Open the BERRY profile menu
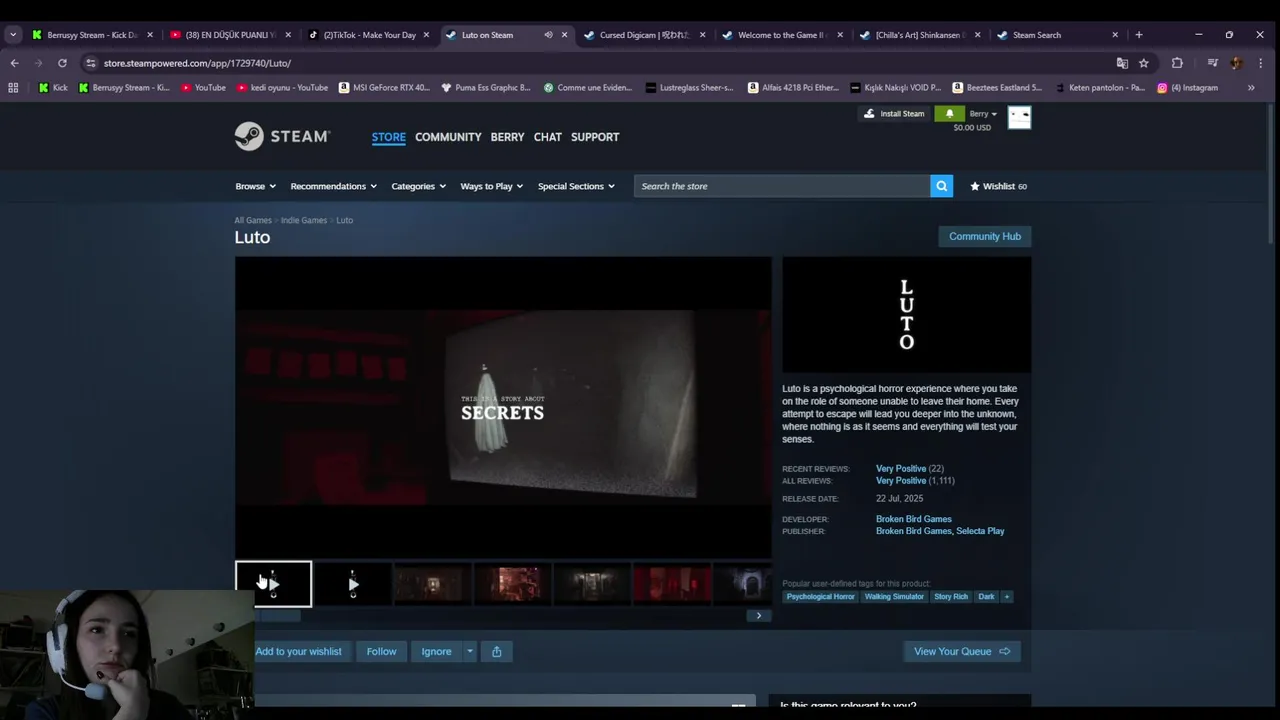 (507, 137)
